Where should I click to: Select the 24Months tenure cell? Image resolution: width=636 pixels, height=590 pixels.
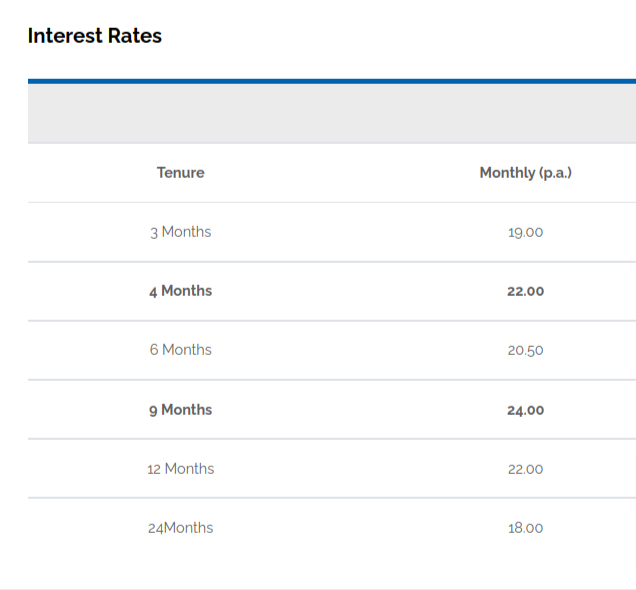(180, 528)
